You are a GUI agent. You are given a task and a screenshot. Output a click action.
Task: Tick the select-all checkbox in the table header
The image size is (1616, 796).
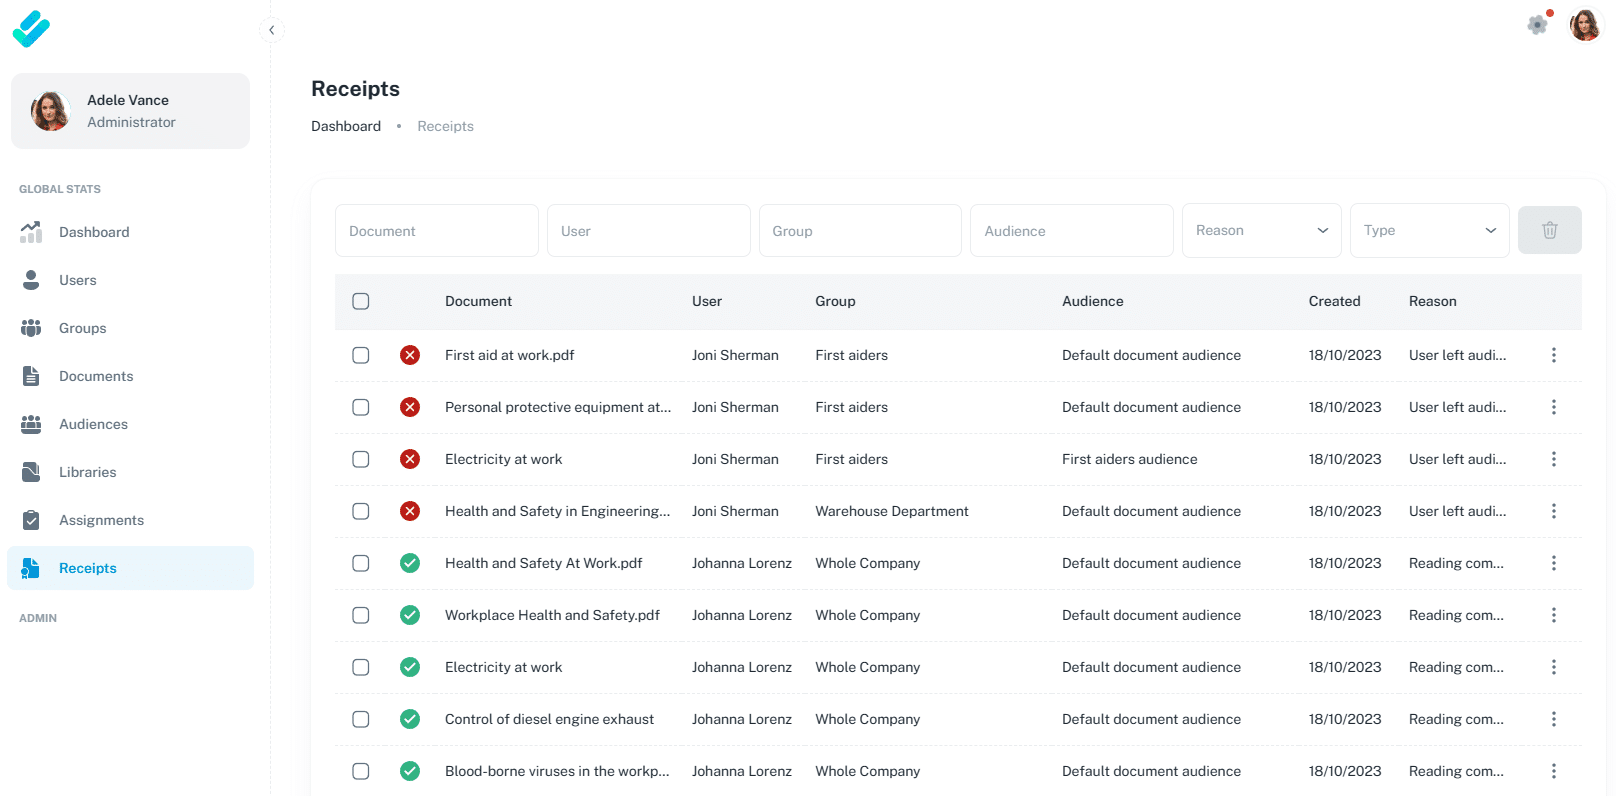(361, 301)
